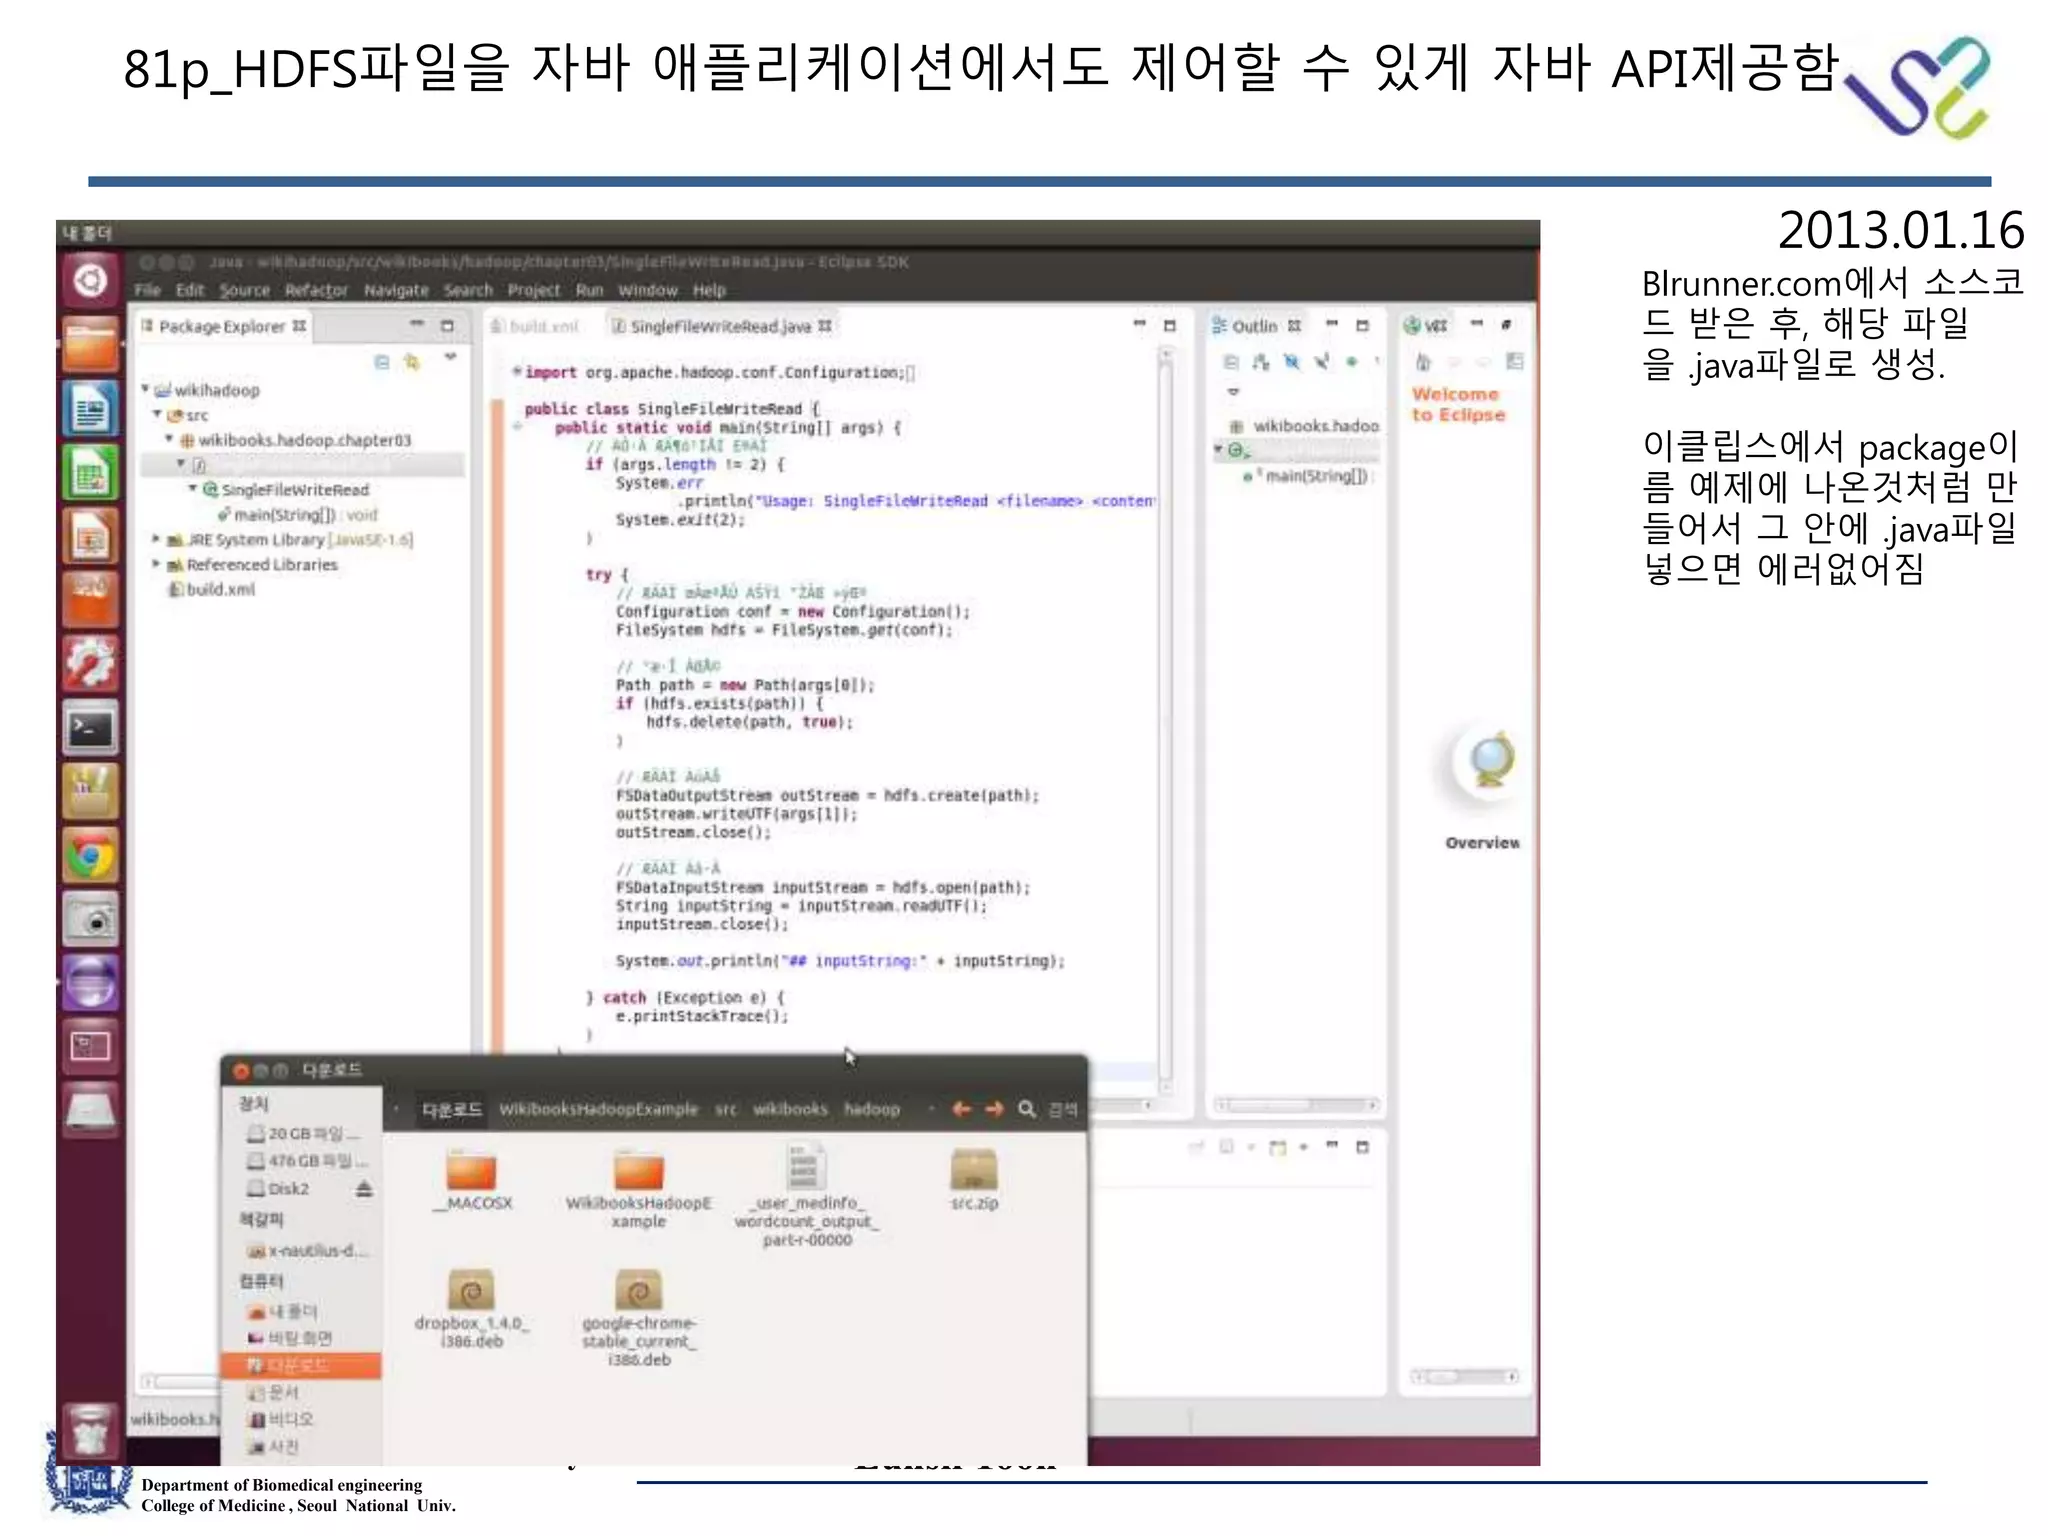The height and width of the screenshot is (1536, 2048).
Task: Open the screenshot camera app in dock
Action: point(90,920)
